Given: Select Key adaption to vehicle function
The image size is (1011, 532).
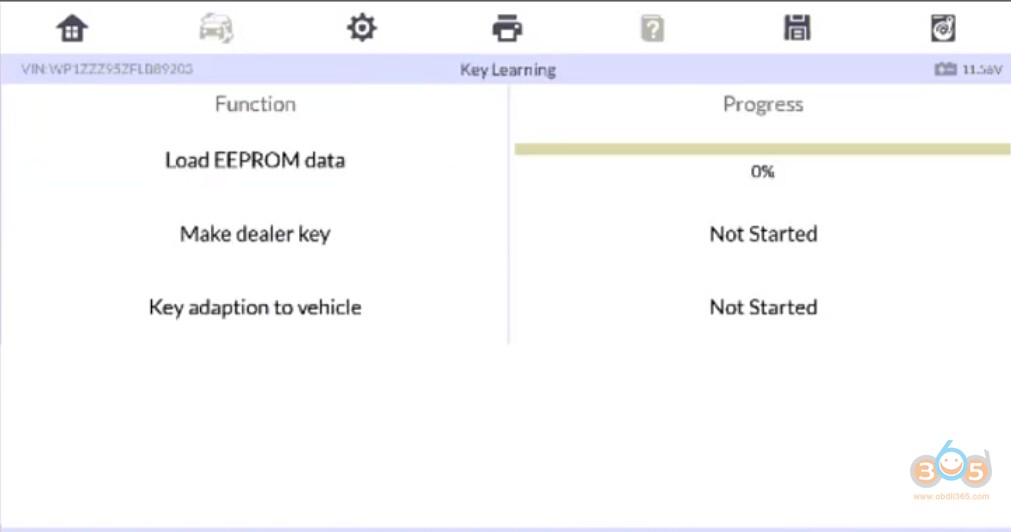Looking at the screenshot, I should coord(255,307).
